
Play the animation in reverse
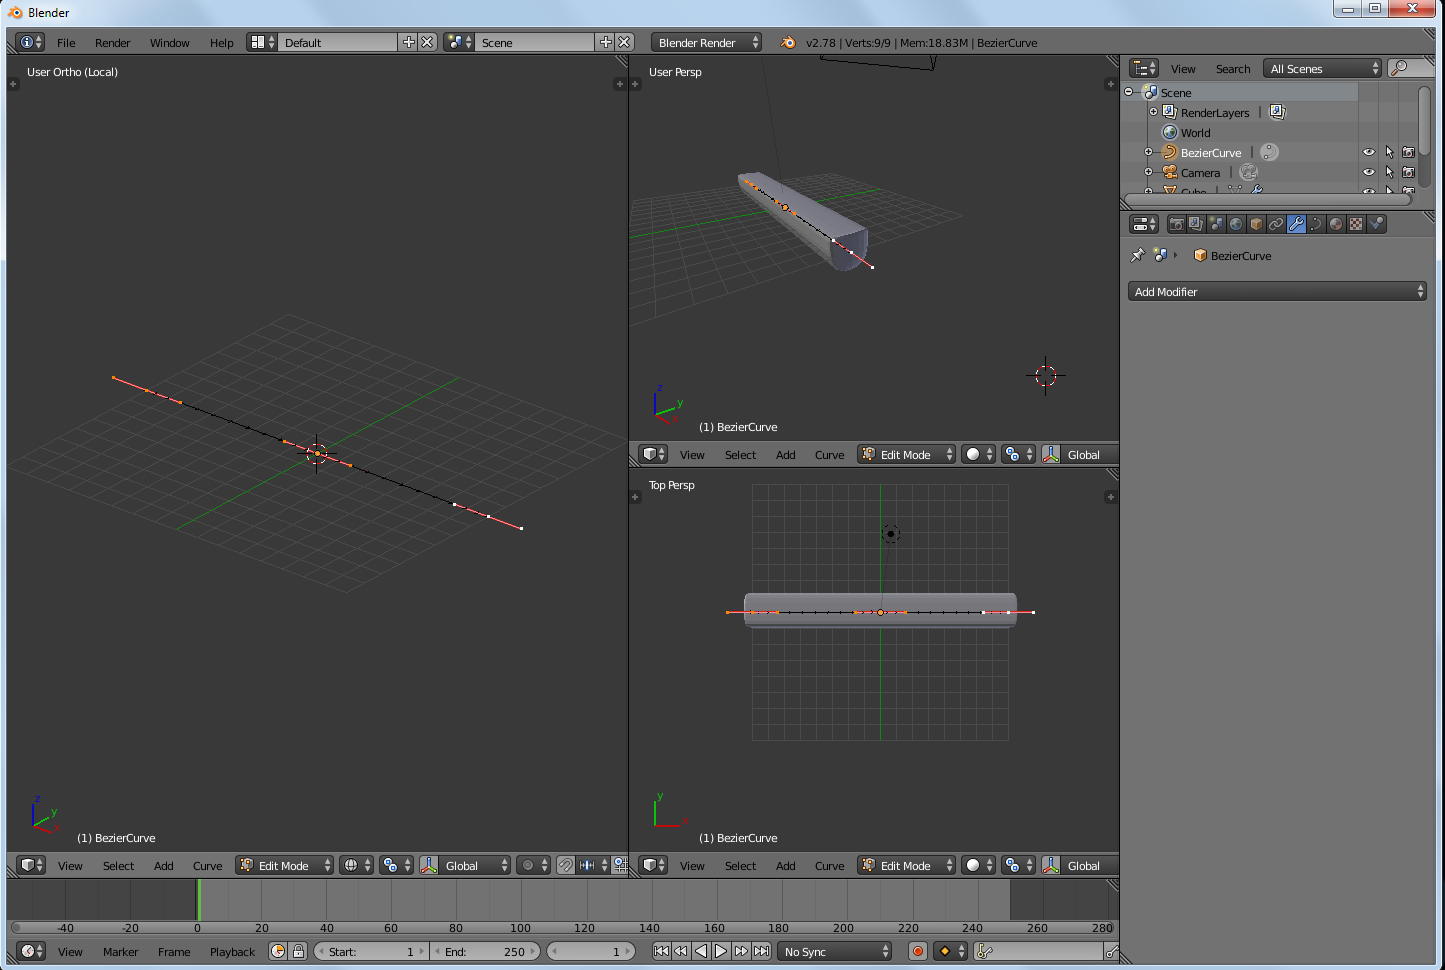click(x=701, y=951)
